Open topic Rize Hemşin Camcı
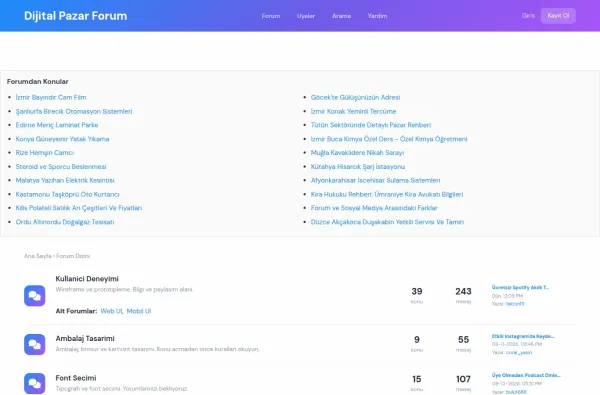This screenshot has width=600, height=395. pyautogui.click(x=45, y=152)
